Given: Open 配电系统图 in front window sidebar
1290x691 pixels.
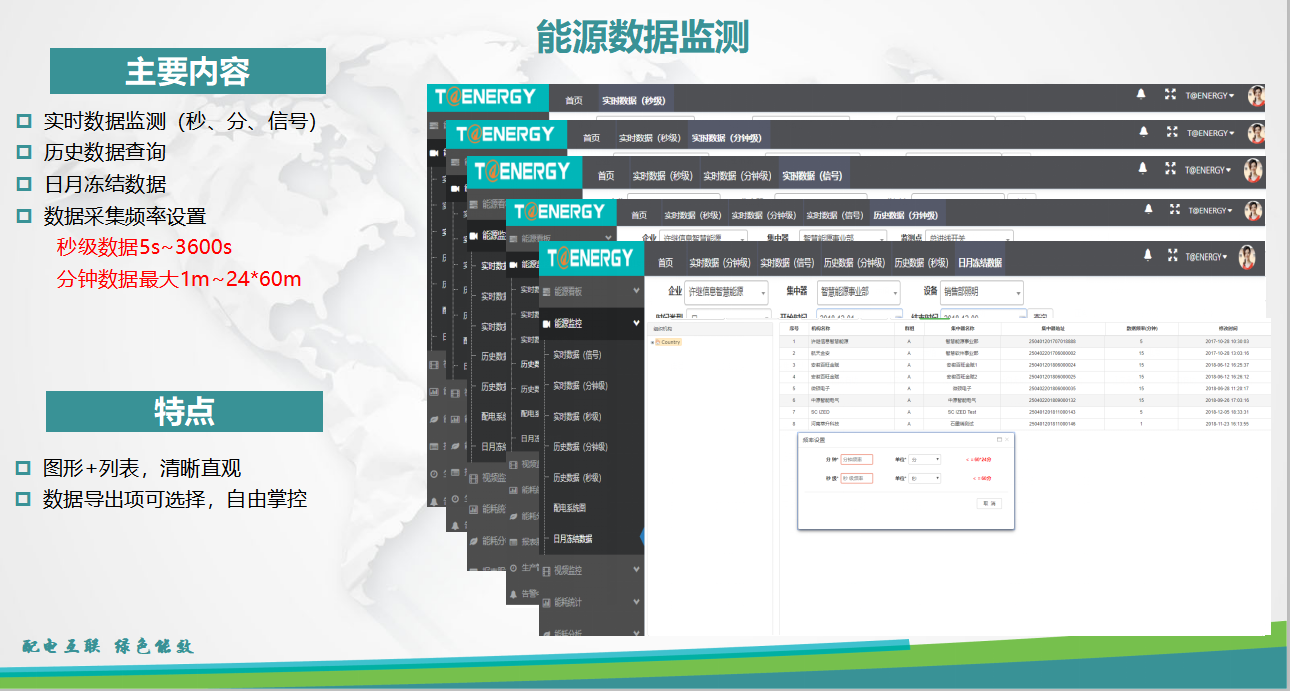Looking at the screenshot, I should coord(570,508).
